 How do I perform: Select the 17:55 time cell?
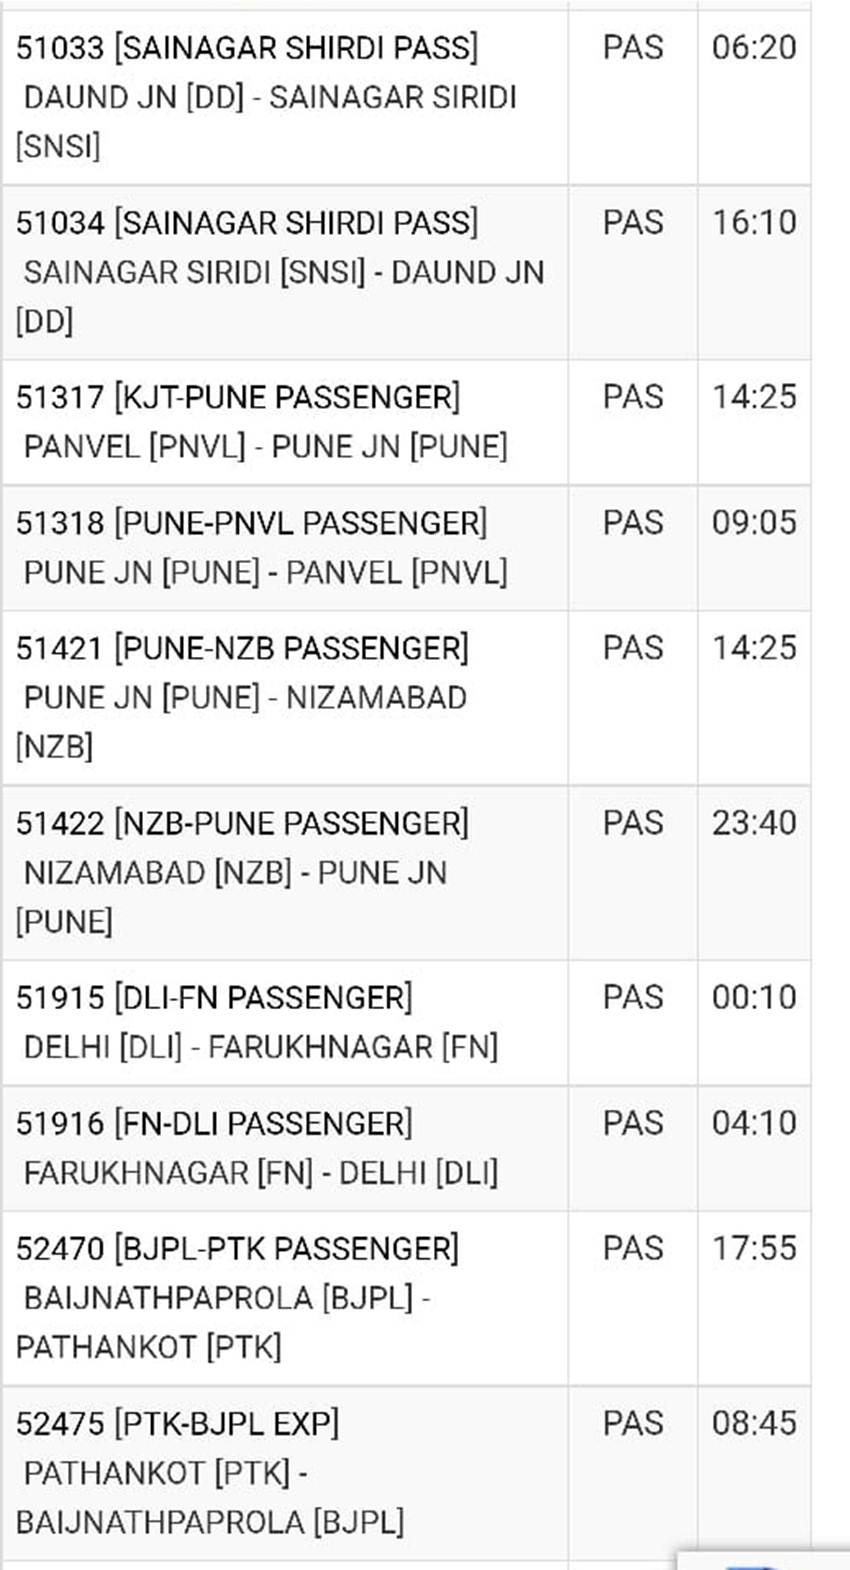click(x=754, y=1248)
